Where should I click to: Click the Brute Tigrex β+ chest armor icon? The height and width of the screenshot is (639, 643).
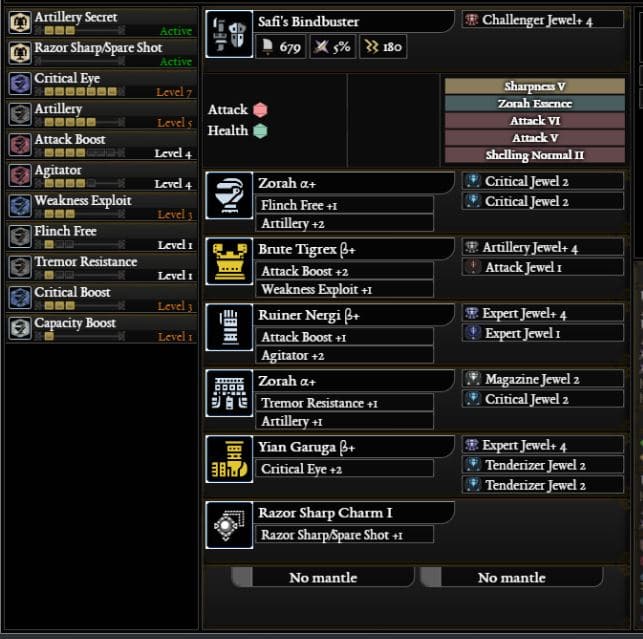pyautogui.click(x=229, y=261)
